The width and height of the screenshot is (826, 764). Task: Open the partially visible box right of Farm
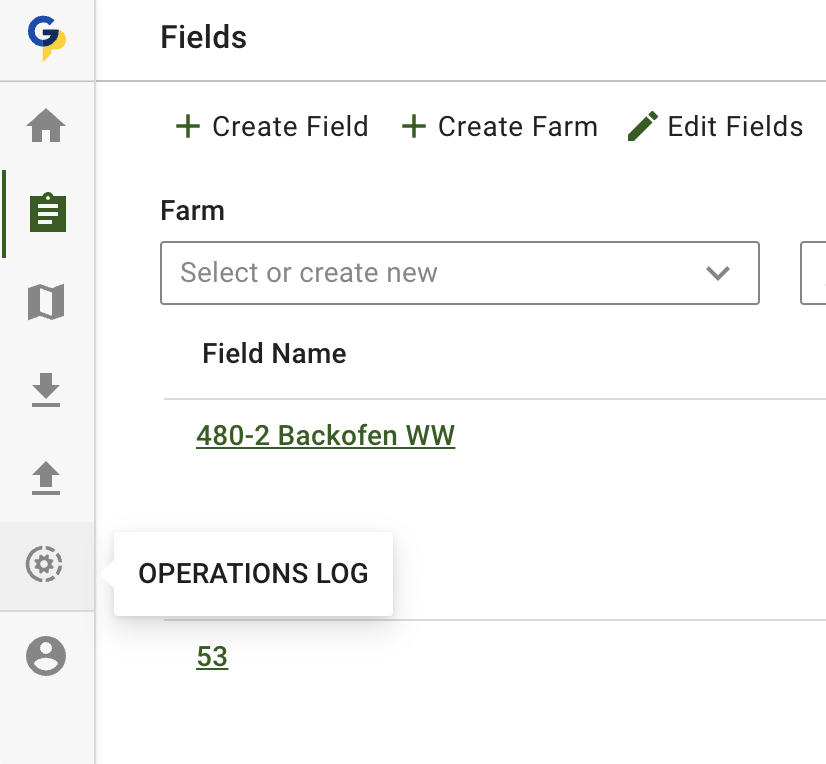[814, 273]
